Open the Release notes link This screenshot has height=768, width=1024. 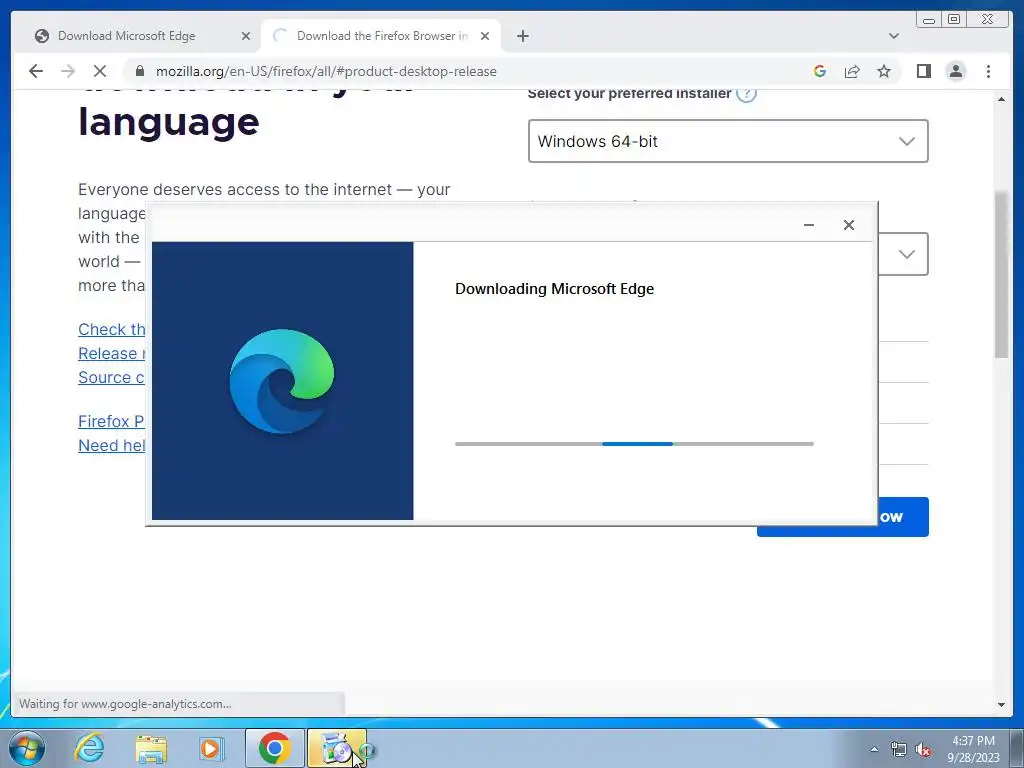tap(112, 353)
